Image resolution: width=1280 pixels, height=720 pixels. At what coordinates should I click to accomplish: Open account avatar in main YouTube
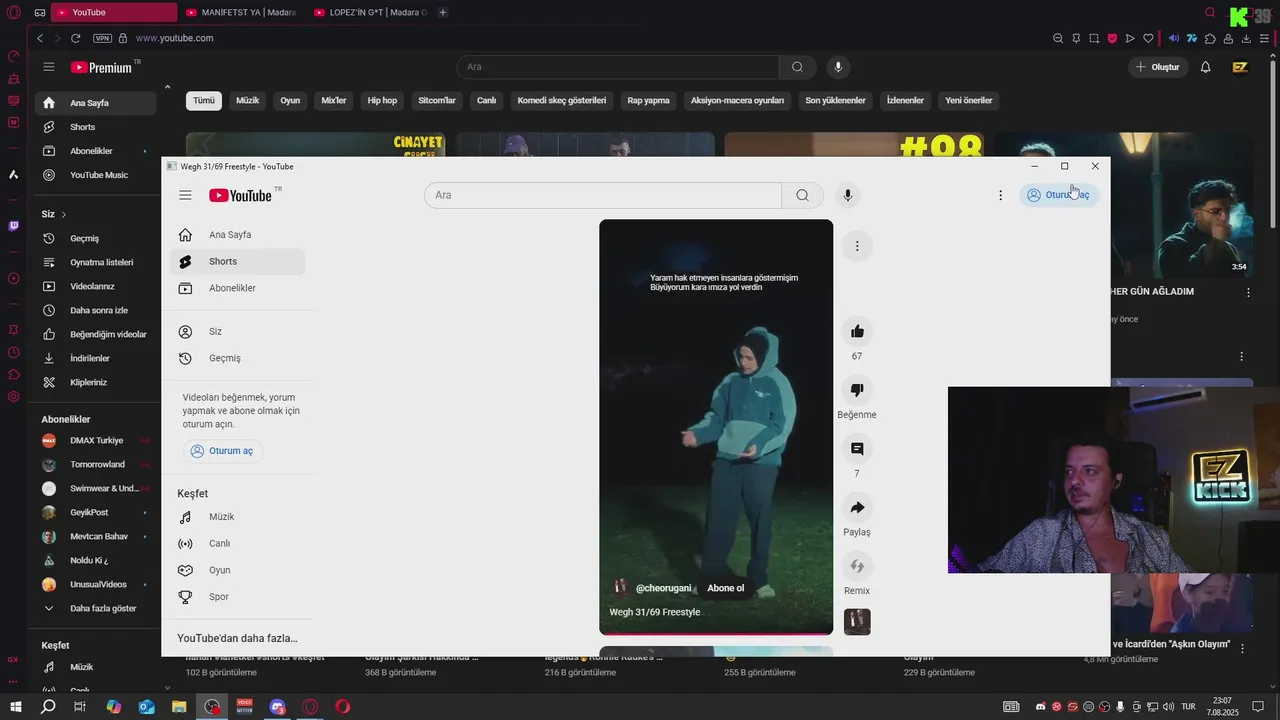pos(1240,67)
